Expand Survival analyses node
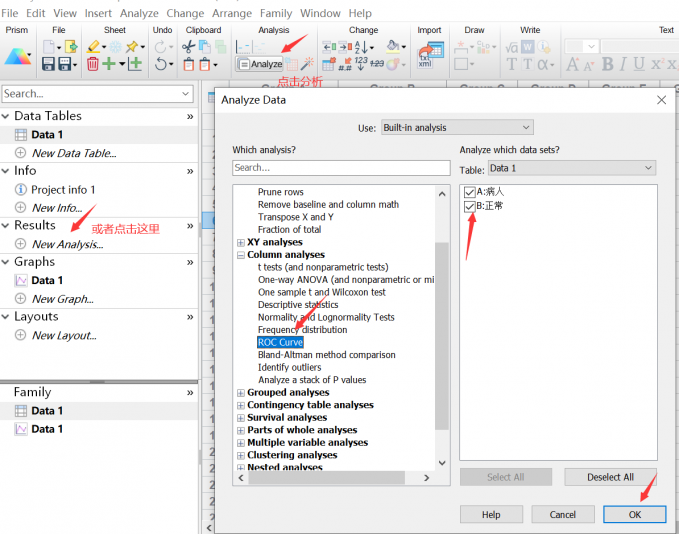The width and height of the screenshot is (679, 534). coord(241,418)
